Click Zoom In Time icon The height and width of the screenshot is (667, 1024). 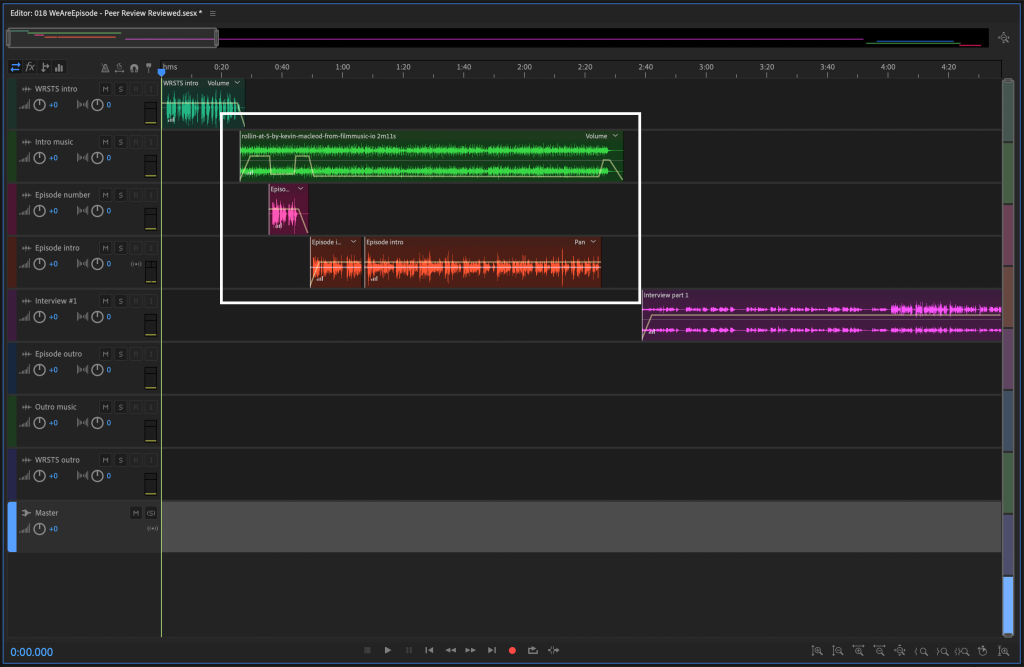pos(859,651)
